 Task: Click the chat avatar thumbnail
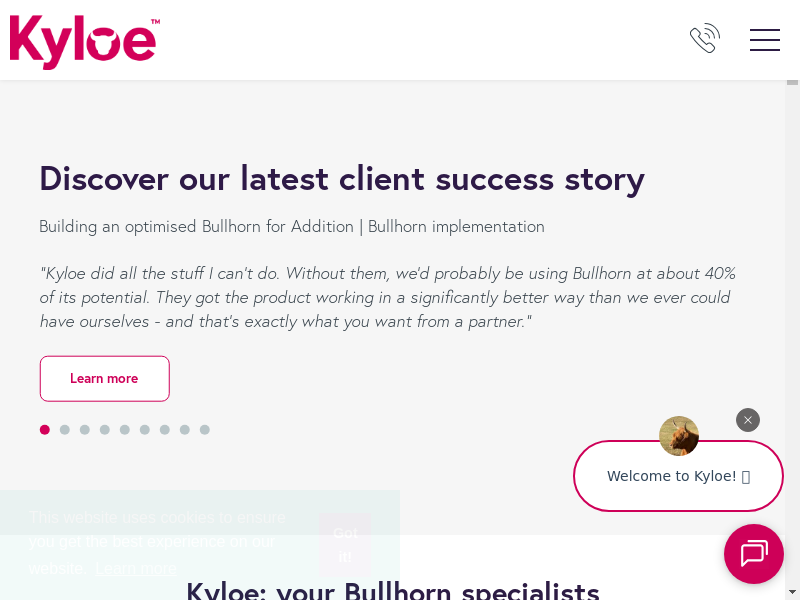(x=679, y=436)
